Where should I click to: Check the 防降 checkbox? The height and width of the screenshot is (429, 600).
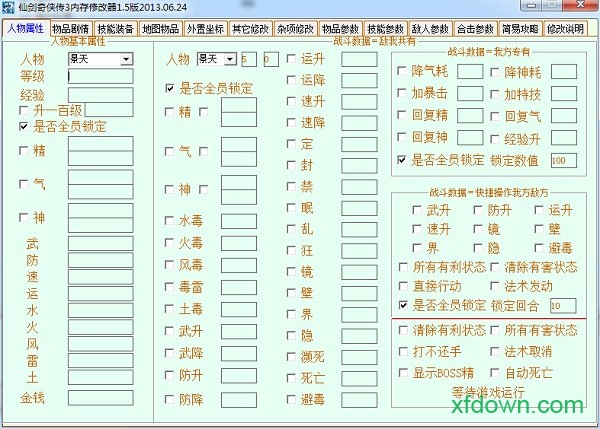(169, 400)
